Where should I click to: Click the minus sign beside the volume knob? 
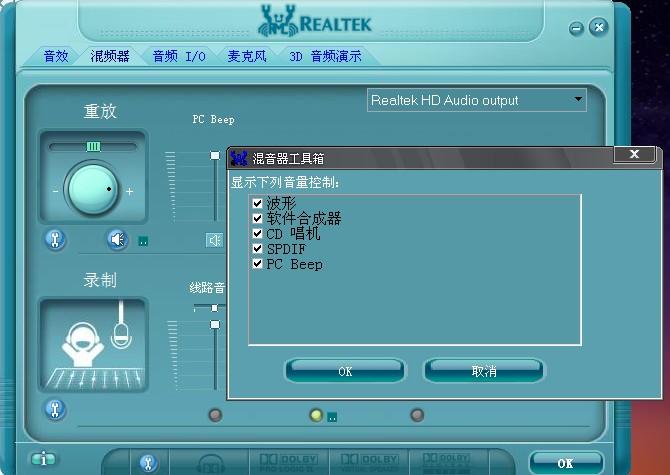56,191
